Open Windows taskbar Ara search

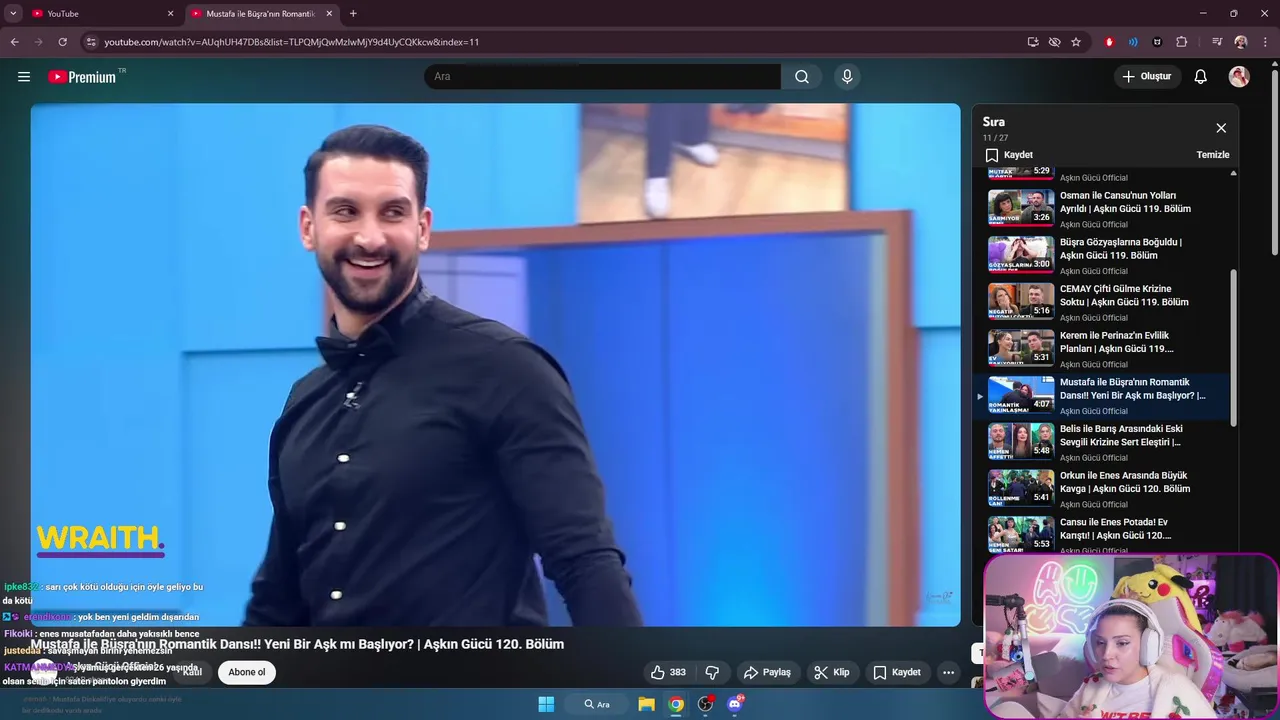click(597, 704)
